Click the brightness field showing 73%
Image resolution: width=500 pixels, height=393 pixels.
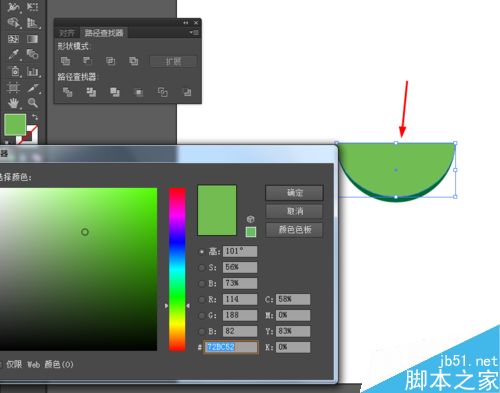(x=240, y=283)
